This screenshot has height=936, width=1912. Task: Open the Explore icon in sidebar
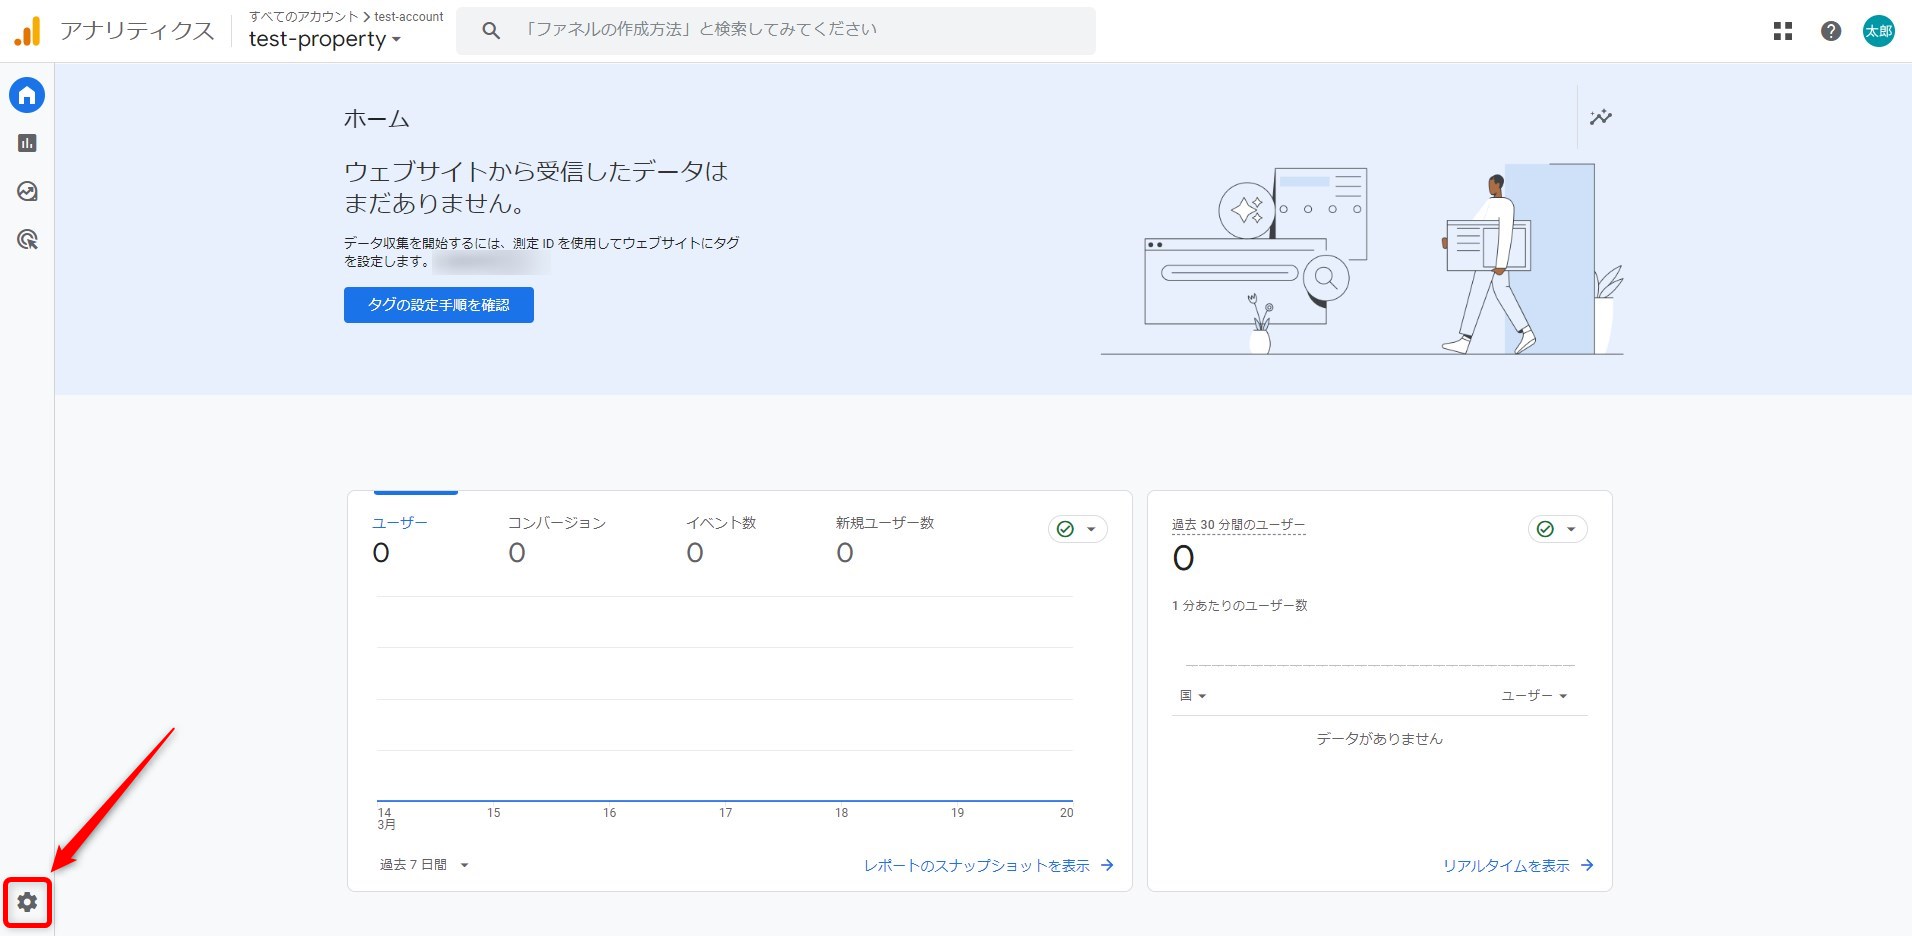tap(27, 191)
